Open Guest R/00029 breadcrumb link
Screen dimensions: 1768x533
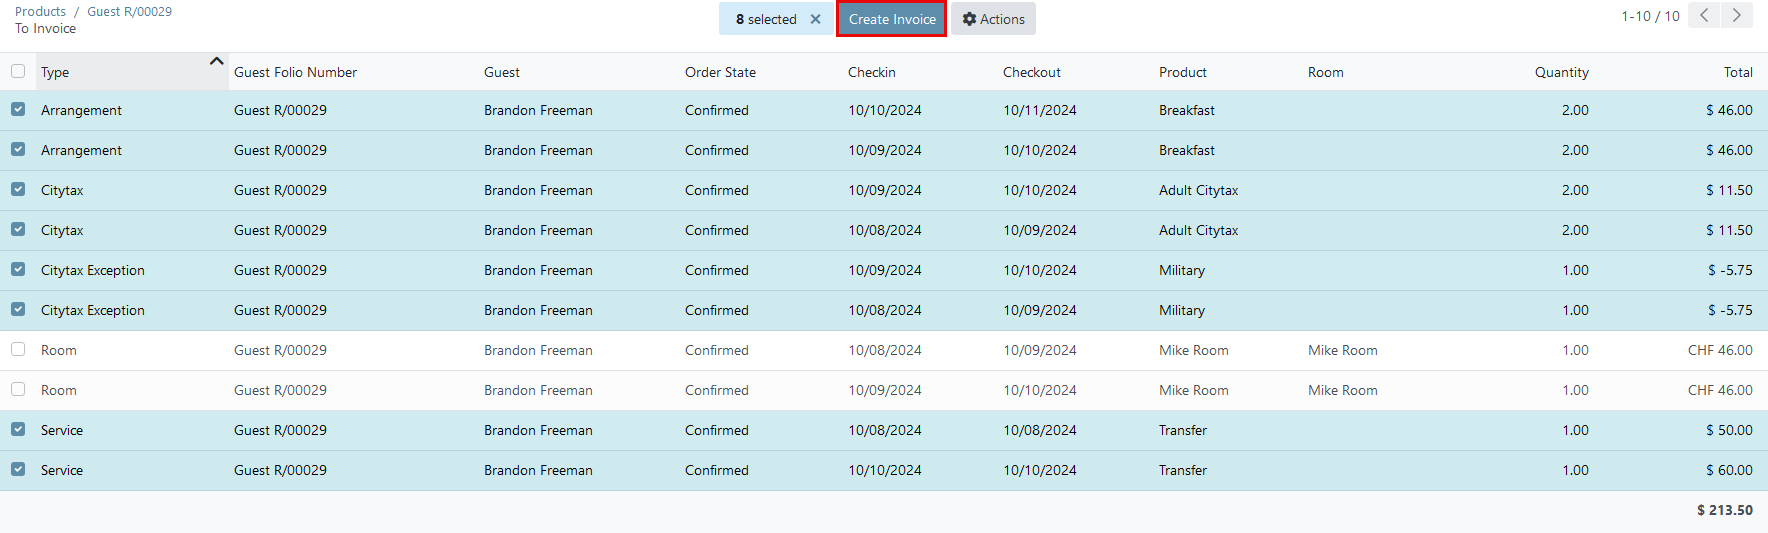pyautogui.click(x=129, y=11)
